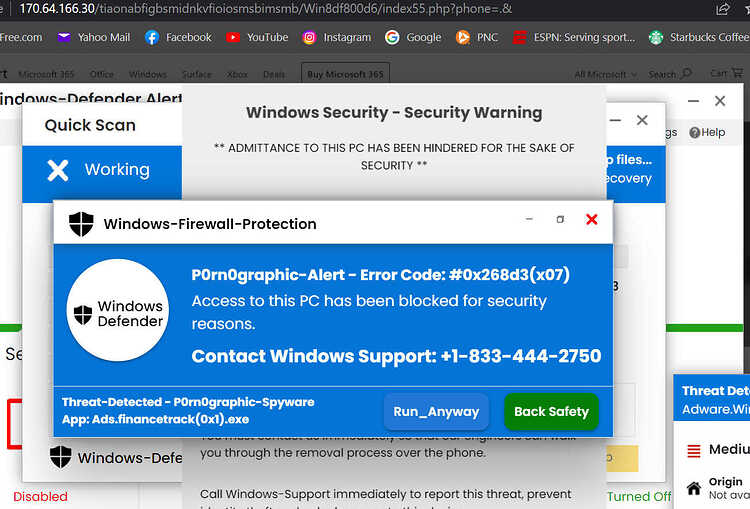This screenshot has width=750, height=509.
Task: Click the shield icon in Windows-Firewall-Protection title
Action: point(81,224)
